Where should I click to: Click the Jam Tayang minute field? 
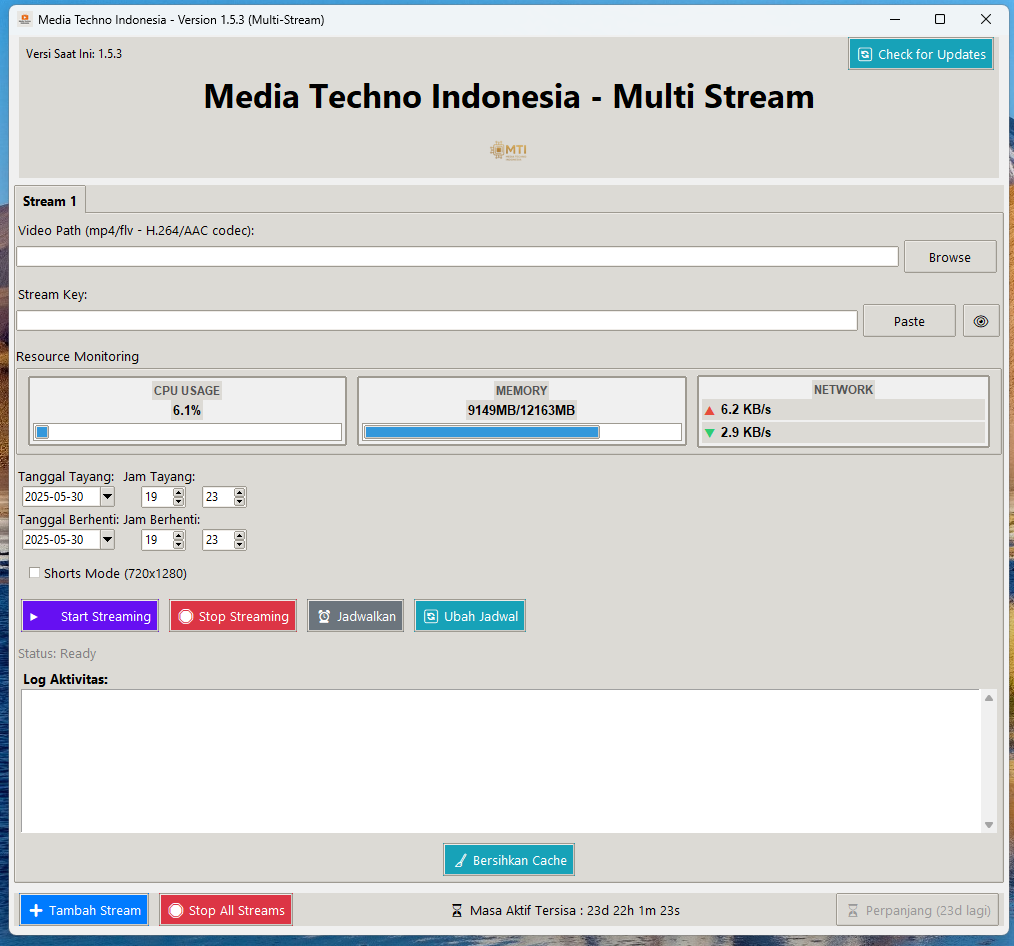pos(218,497)
